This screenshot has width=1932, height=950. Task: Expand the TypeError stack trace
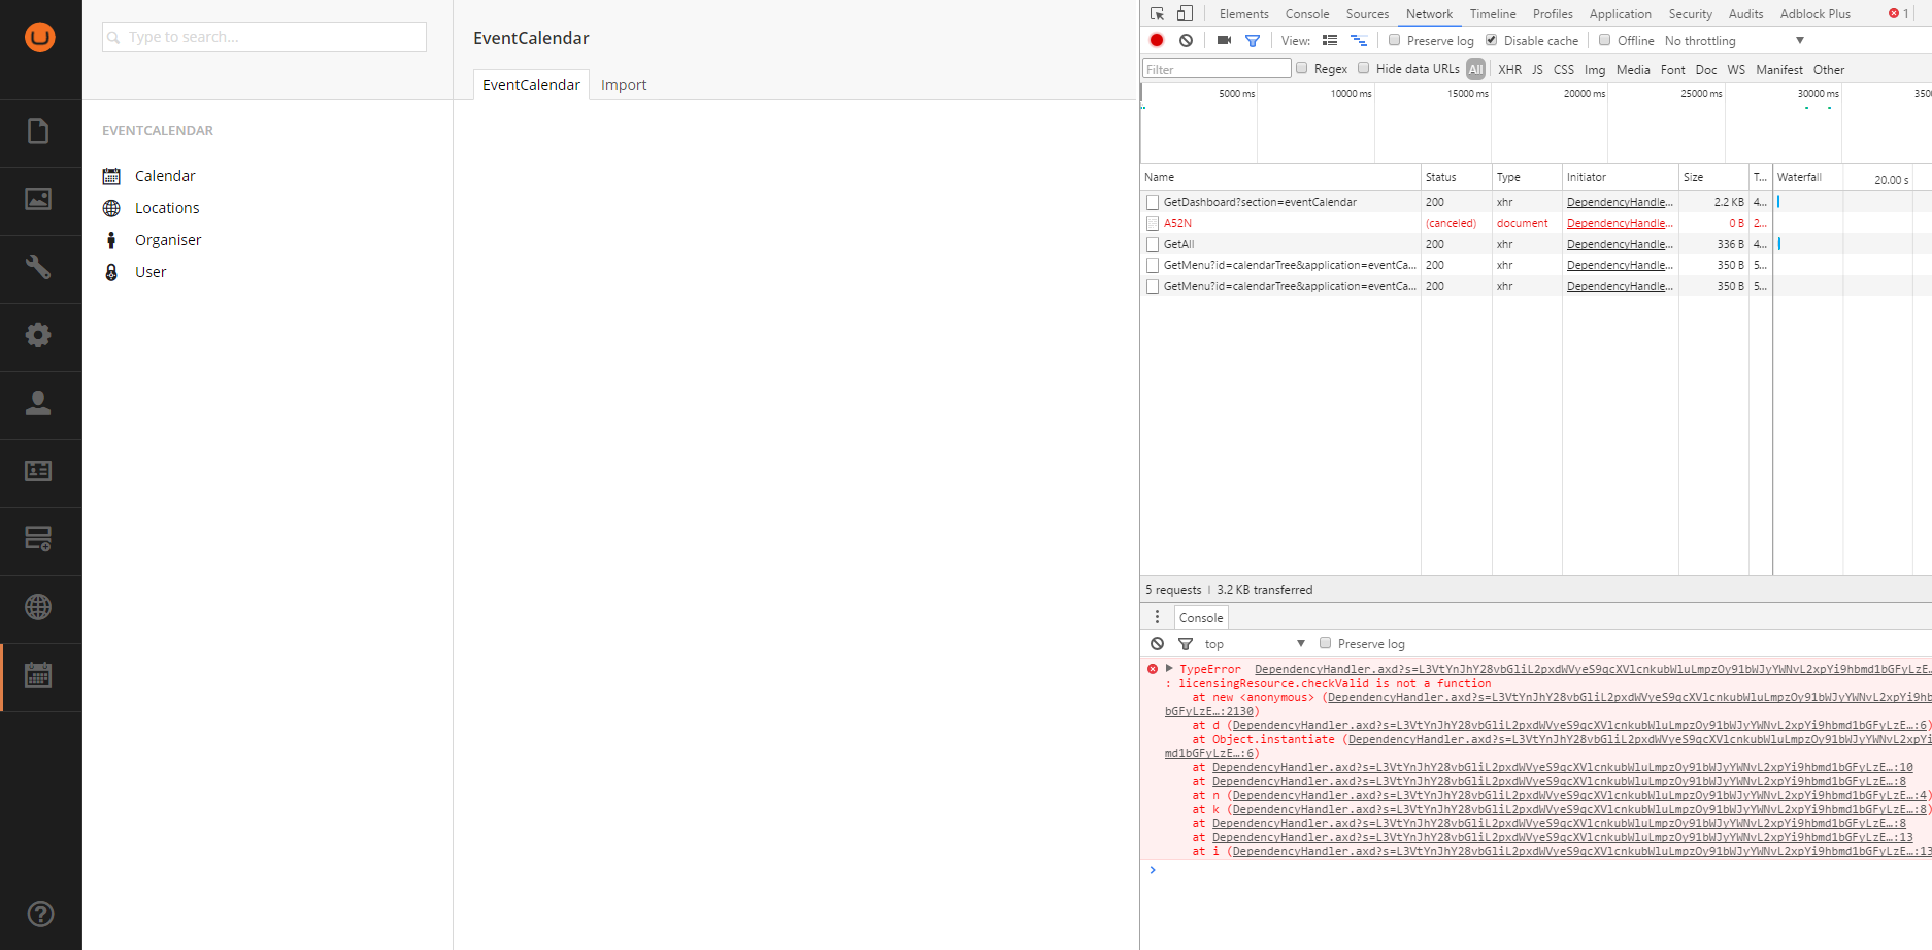click(x=1168, y=668)
